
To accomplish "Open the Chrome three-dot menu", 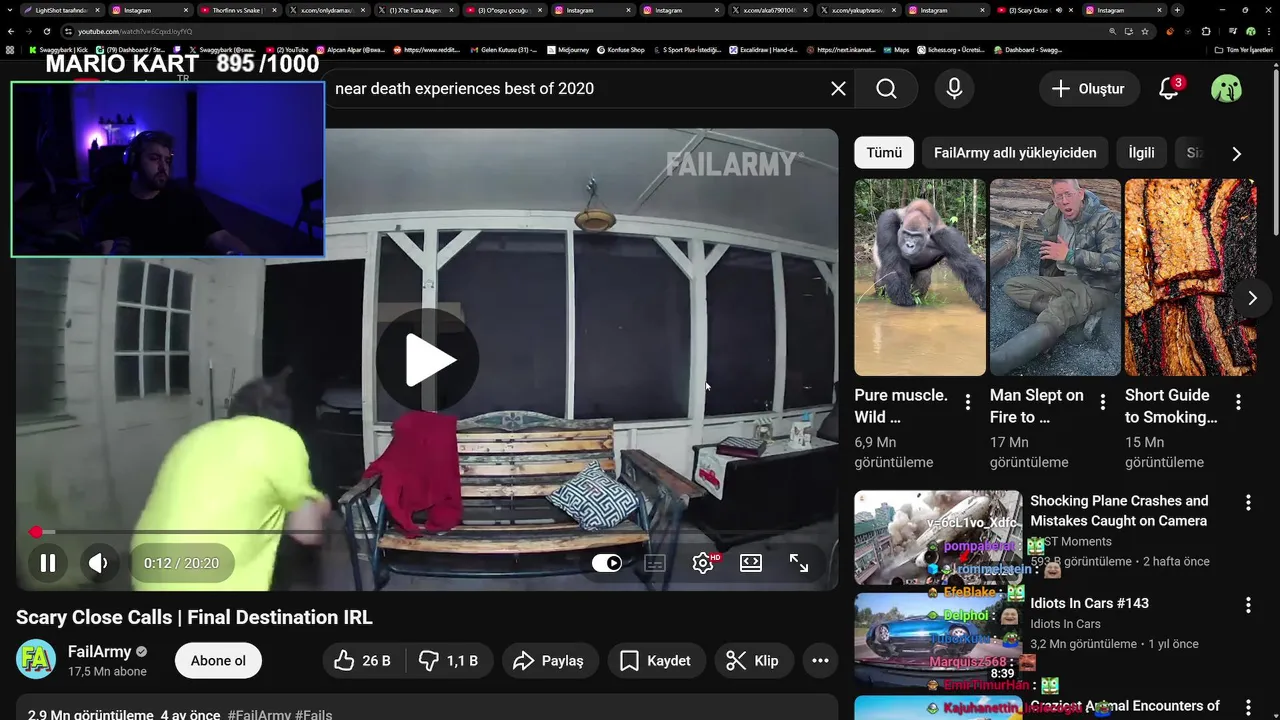I will pos(1269,31).
